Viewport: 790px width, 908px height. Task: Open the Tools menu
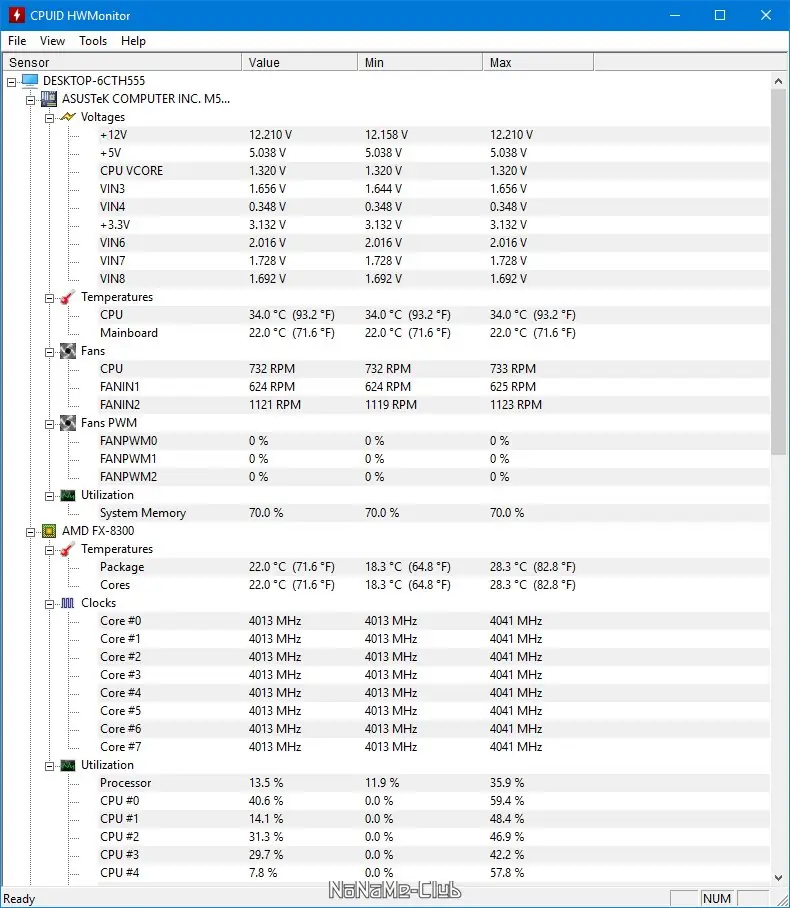[x=93, y=41]
